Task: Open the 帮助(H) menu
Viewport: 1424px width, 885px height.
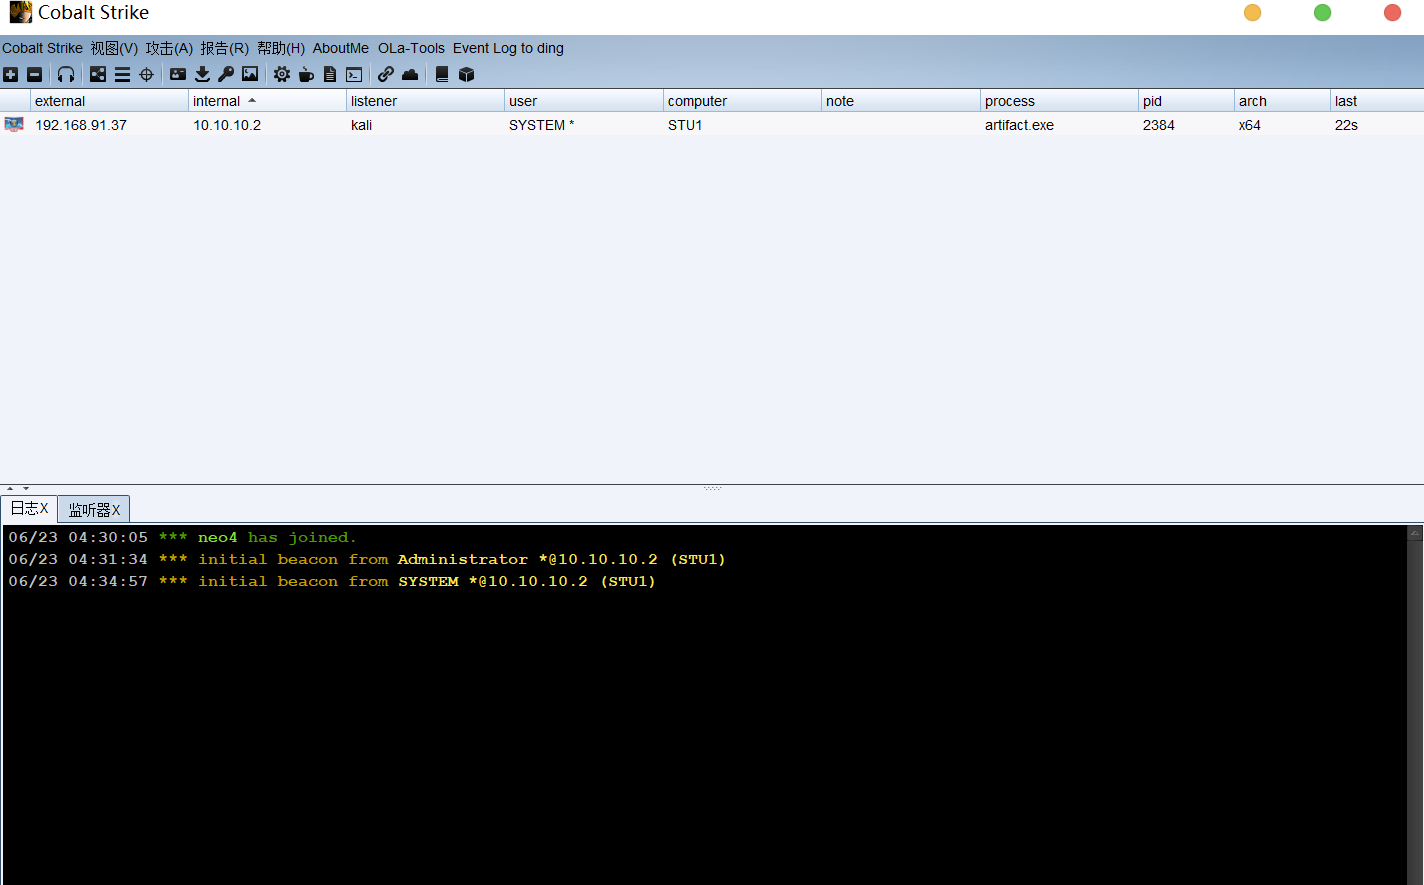Action: pos(281,48)
